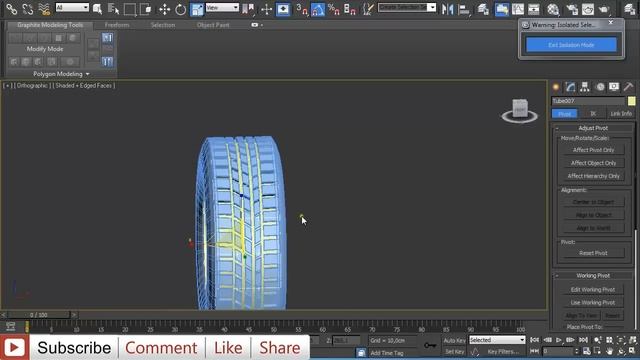Image resolution: width=640 pixels, height=360 pixels.
Task: Open the Utilities panel hammer icon
Action: coord(629,87)
